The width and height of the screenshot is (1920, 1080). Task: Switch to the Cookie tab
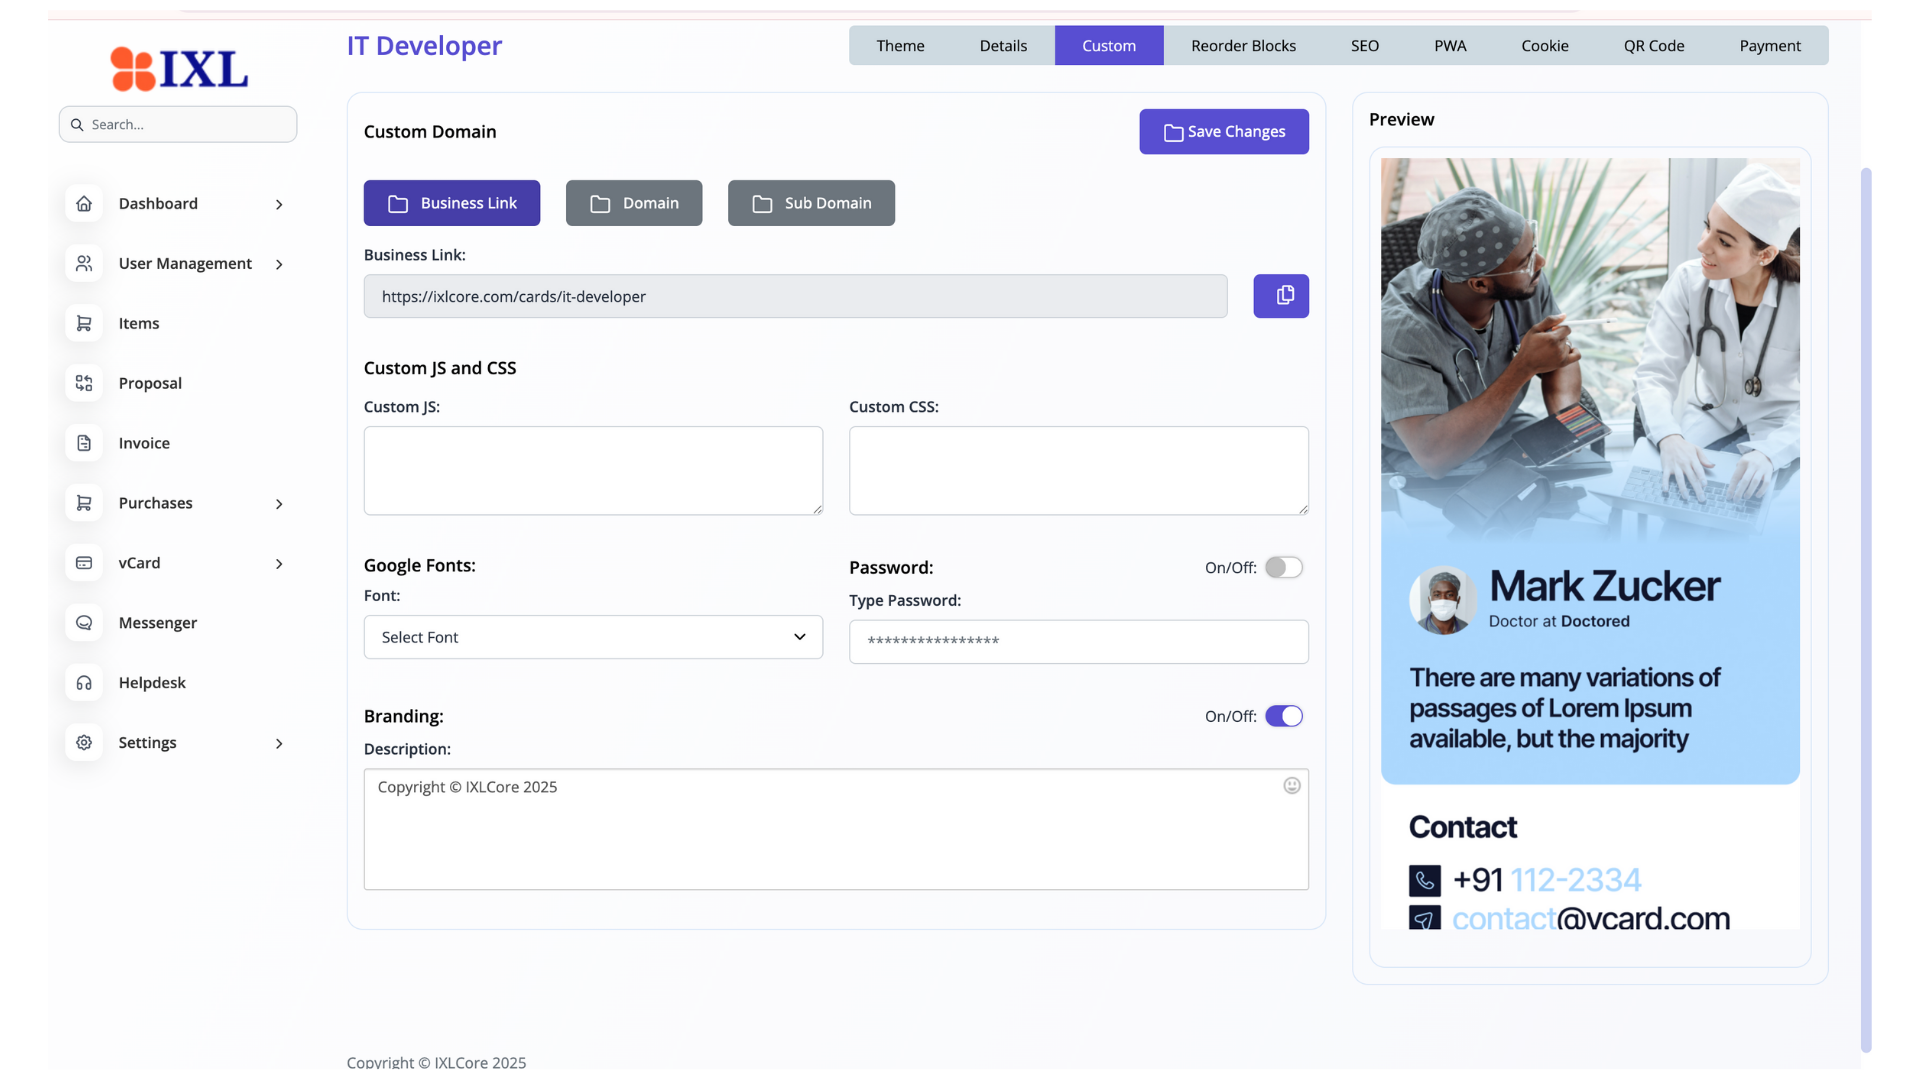(1545, 46)
